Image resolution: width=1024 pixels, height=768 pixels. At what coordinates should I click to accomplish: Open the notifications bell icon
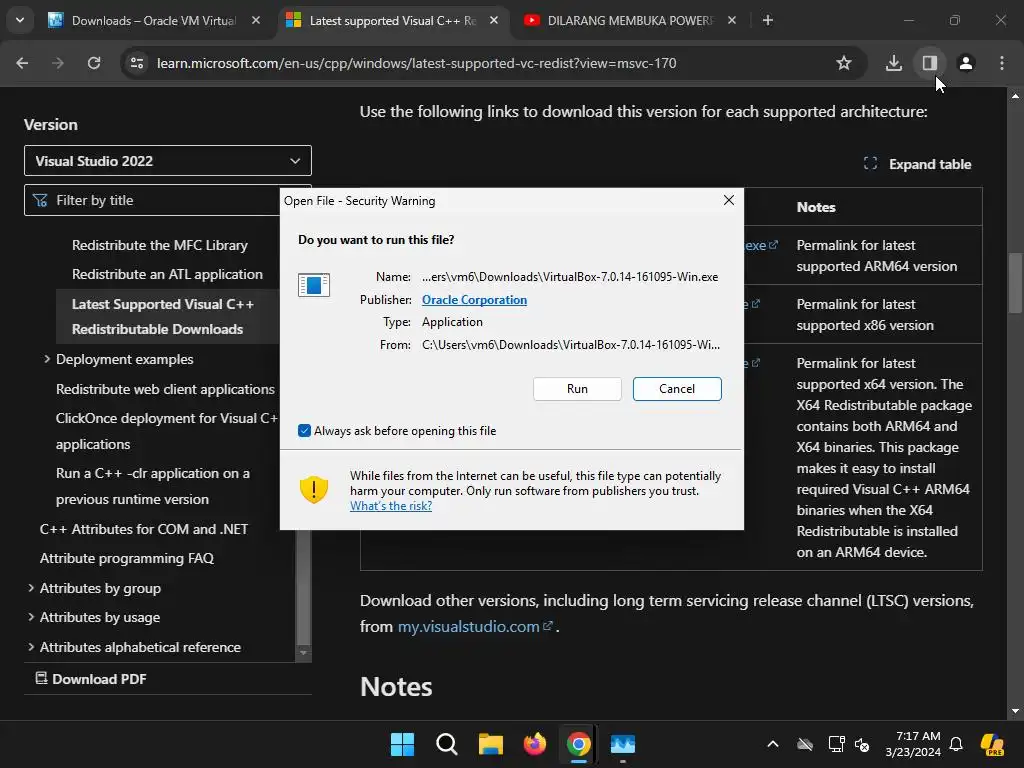[956, 744]
